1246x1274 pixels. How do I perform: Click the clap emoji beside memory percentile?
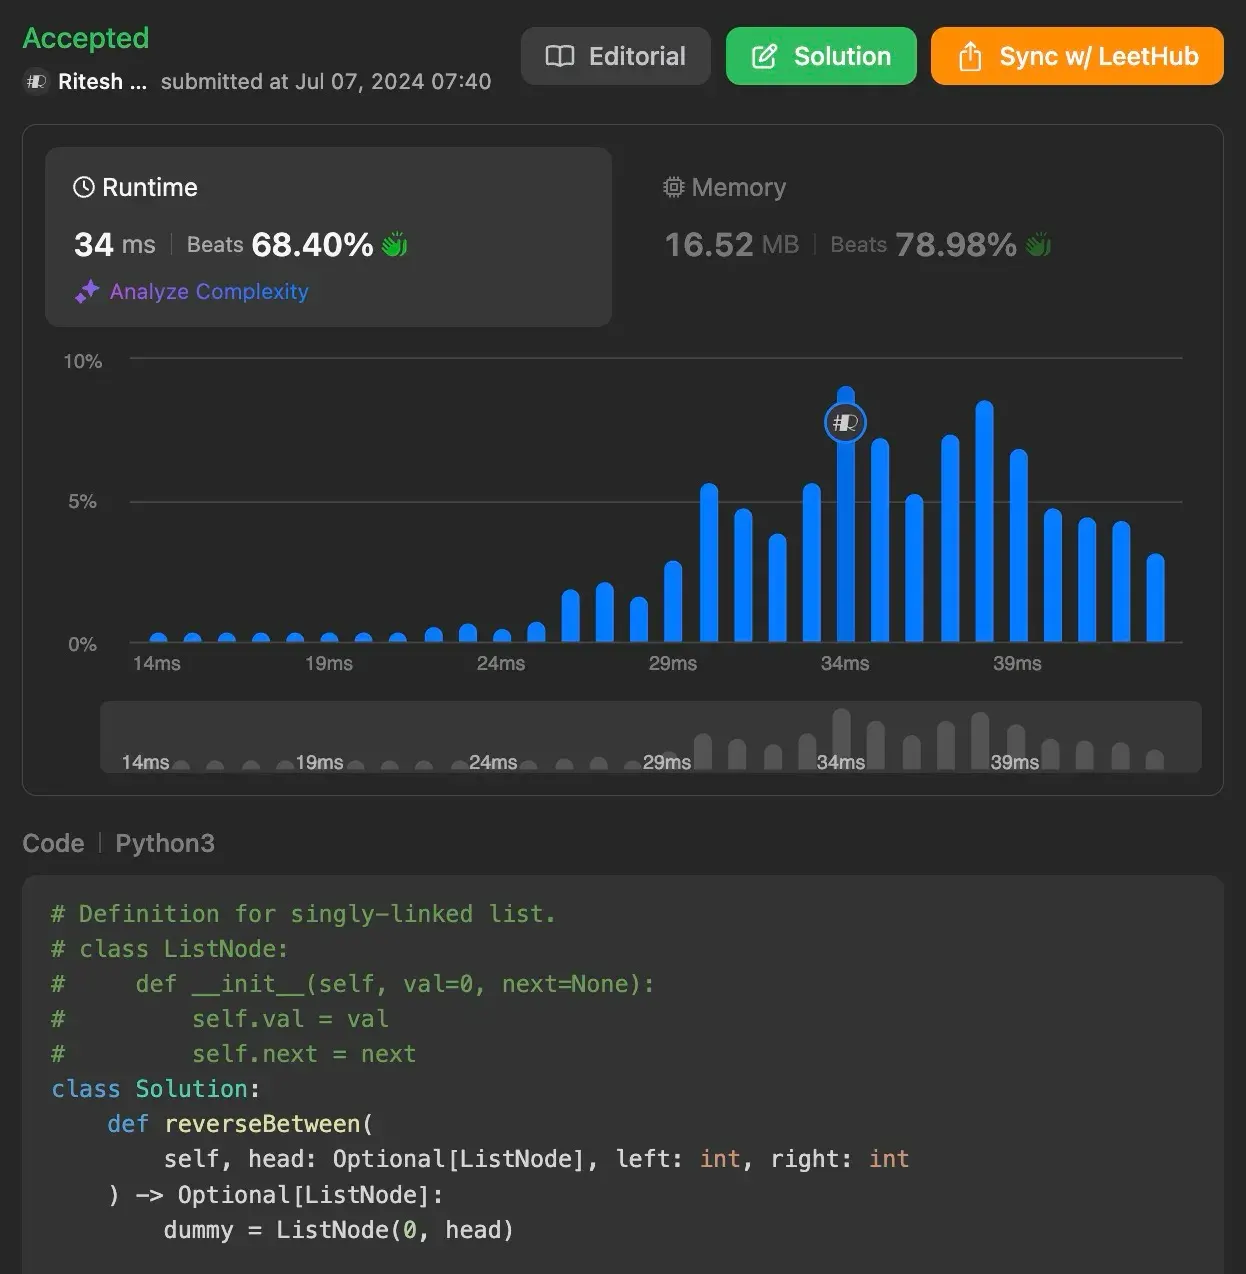[x=1037, y=243]
